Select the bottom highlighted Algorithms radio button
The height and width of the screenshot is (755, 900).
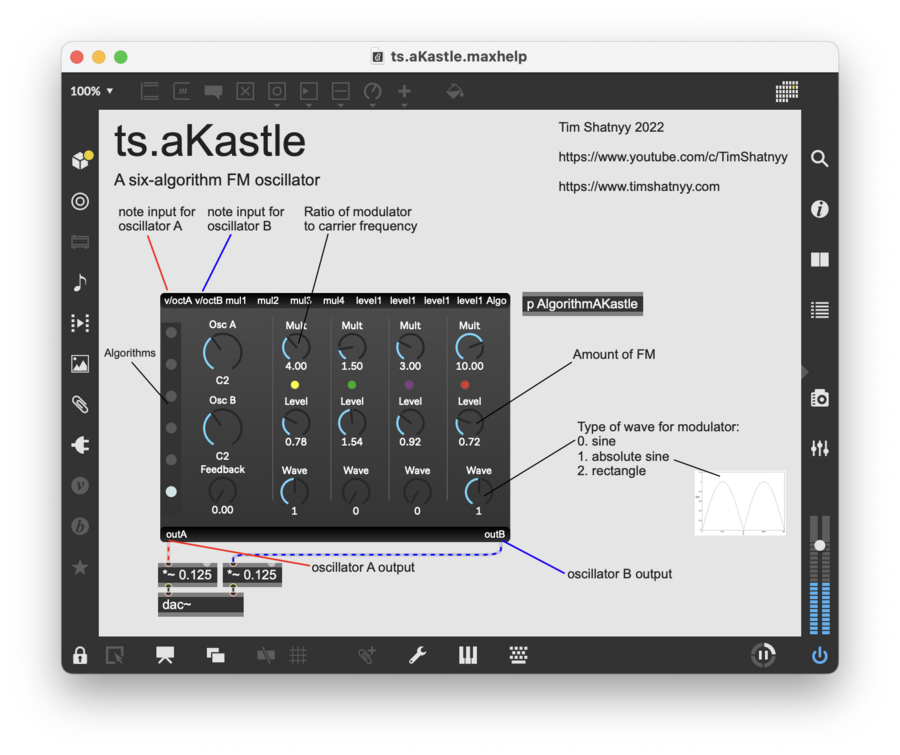coord(171,492)
